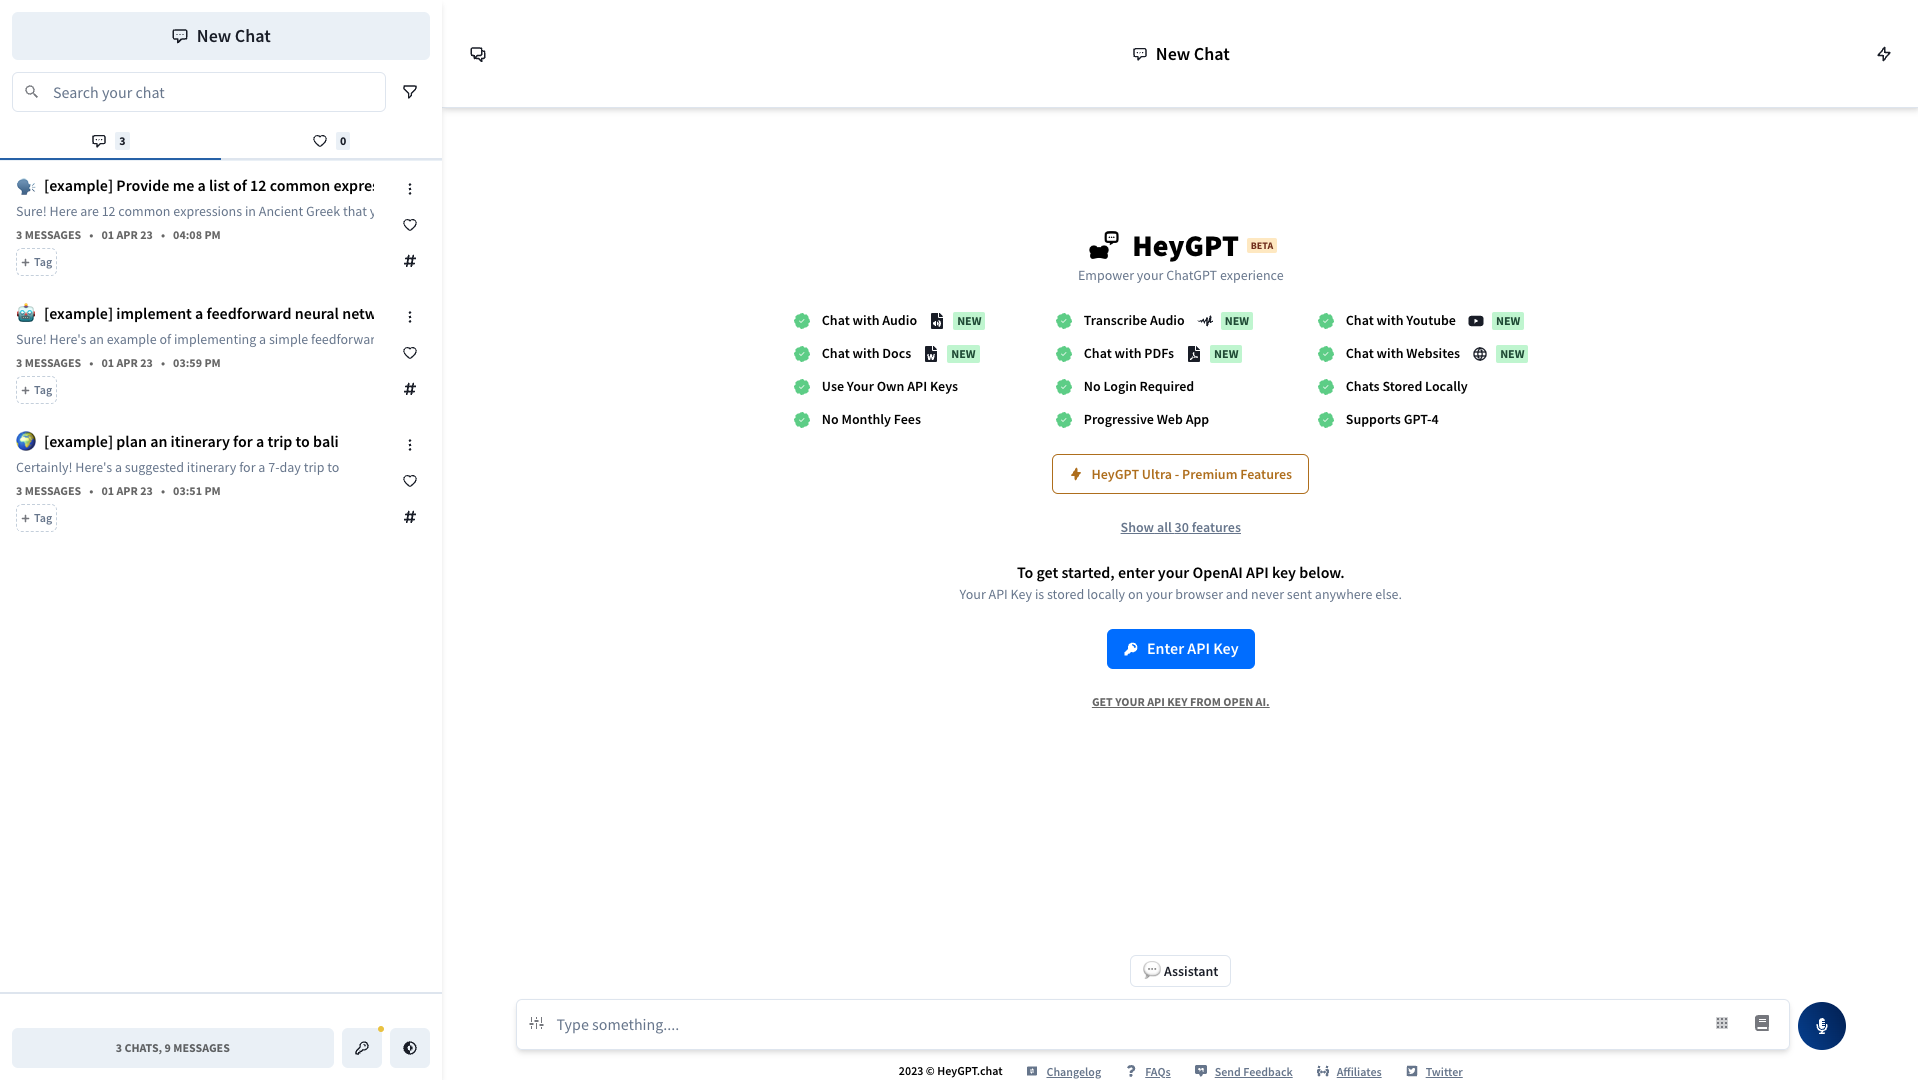The width and height of the screenshot is (1918, 1080).
Task: Switch to the favorites tab
Action: pos(331,141)
